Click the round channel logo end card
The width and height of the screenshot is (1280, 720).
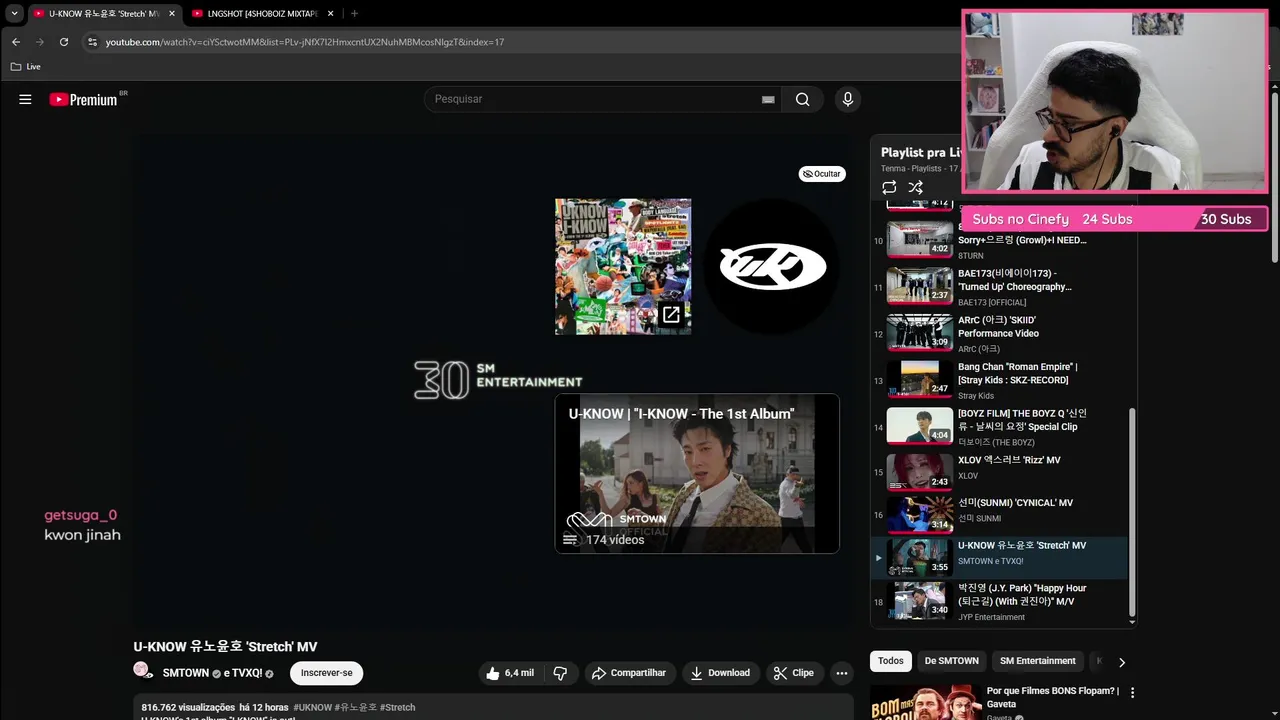[x=773, y=266]
